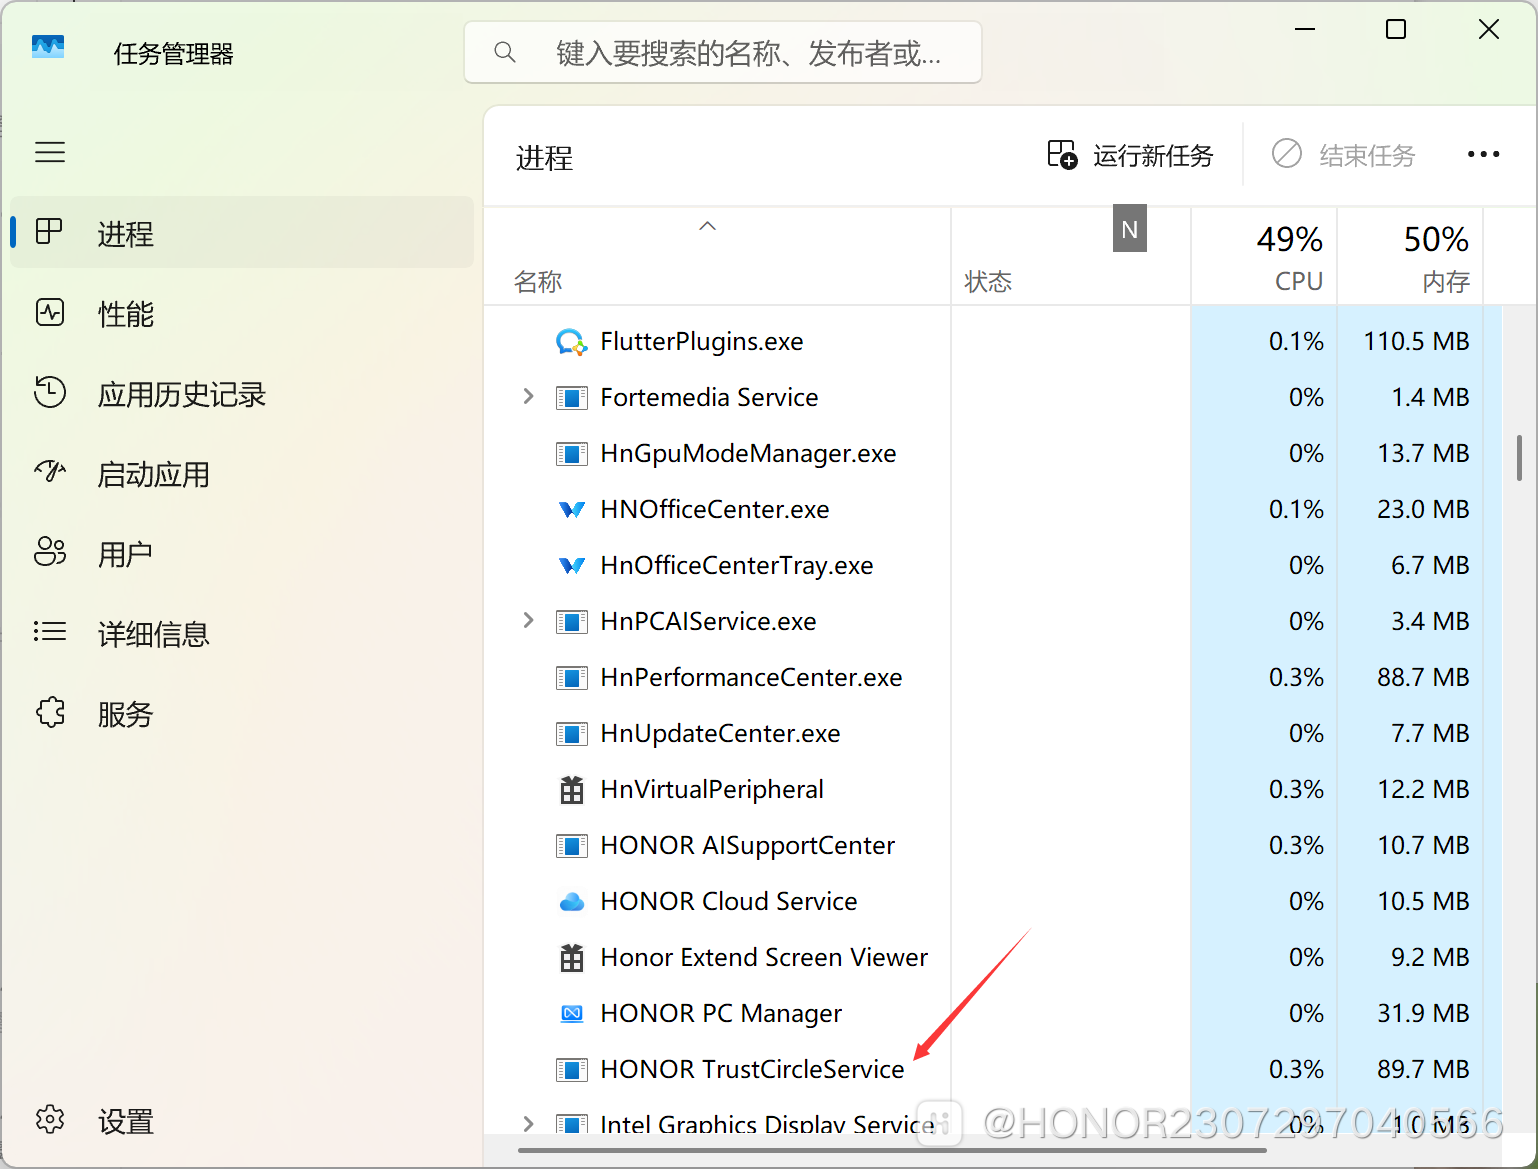
Task: Click the HnGpuModeManager.exe icon
Action: pyautogui.click(x=571, y=454)
